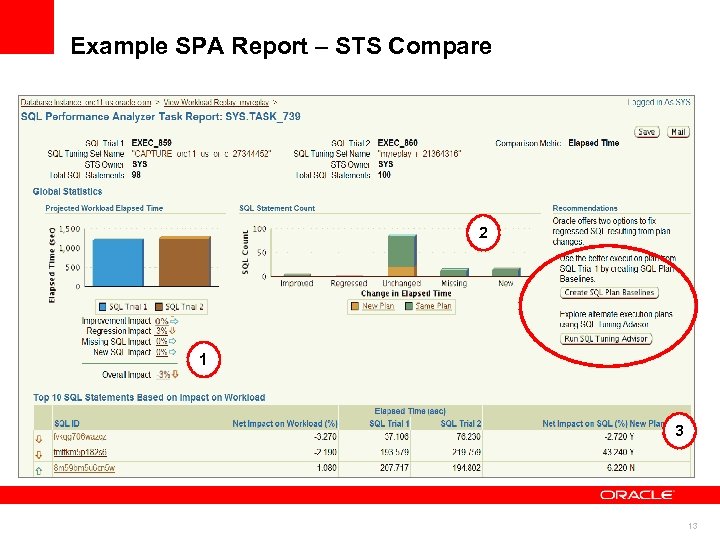
Task: Click Top 10 SQL Statements heading
Action: pos(149,397)
